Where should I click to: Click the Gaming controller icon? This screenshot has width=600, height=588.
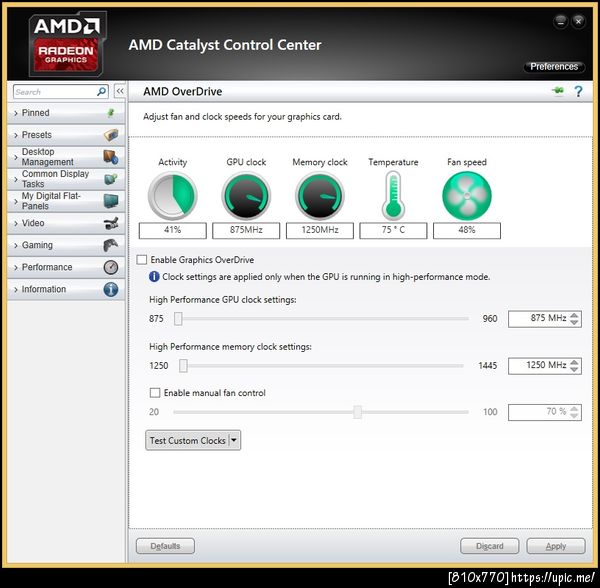(x=111, y=245)
